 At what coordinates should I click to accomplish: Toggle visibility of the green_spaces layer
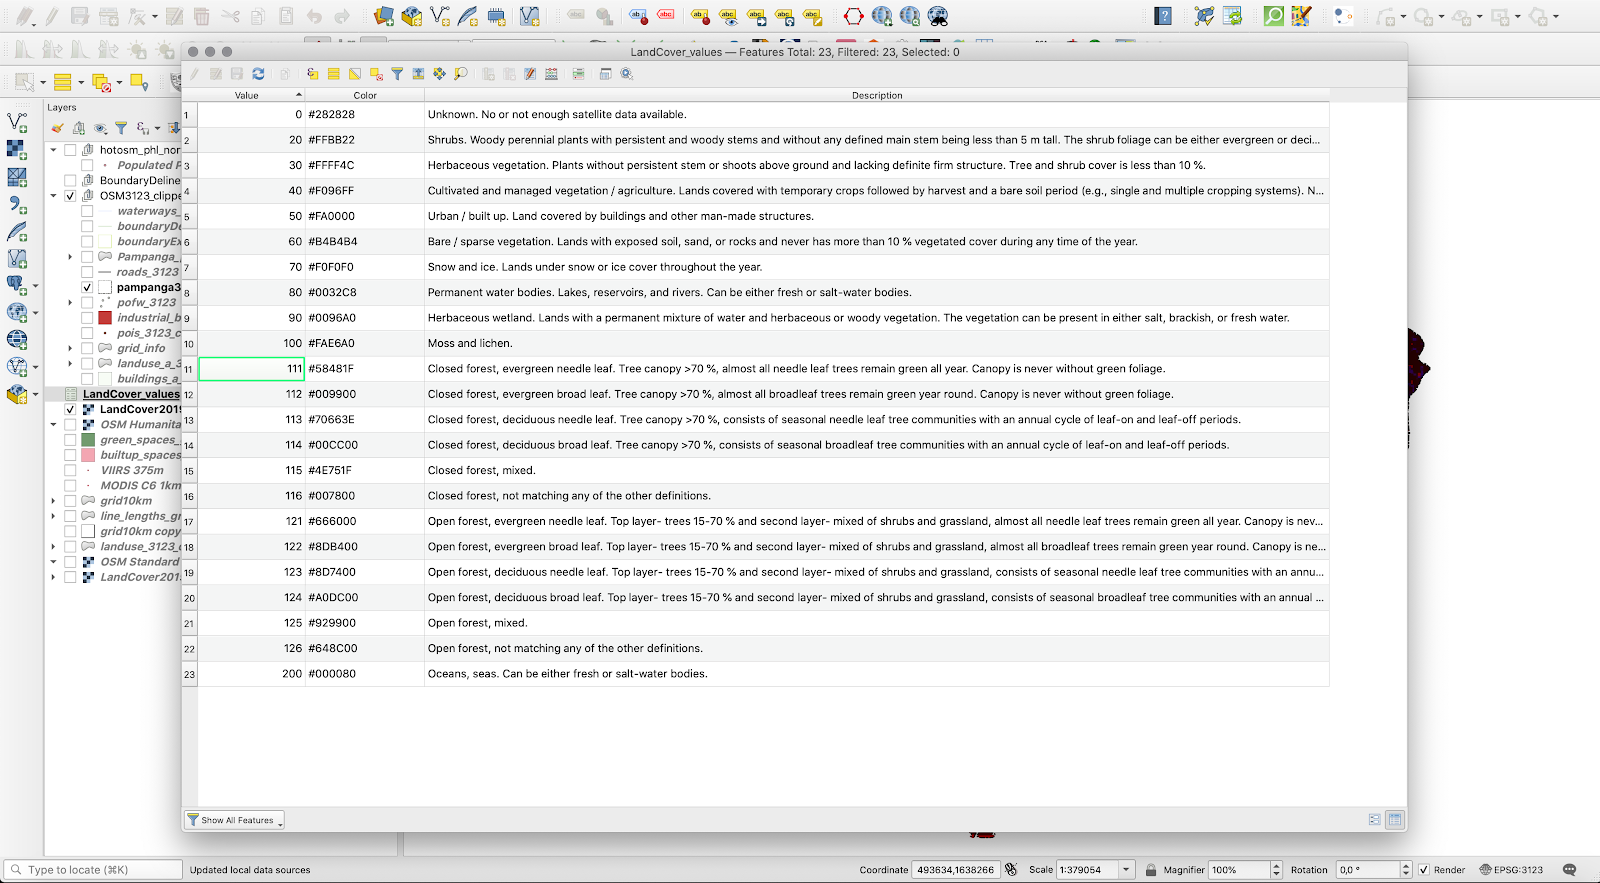[70, 440]
